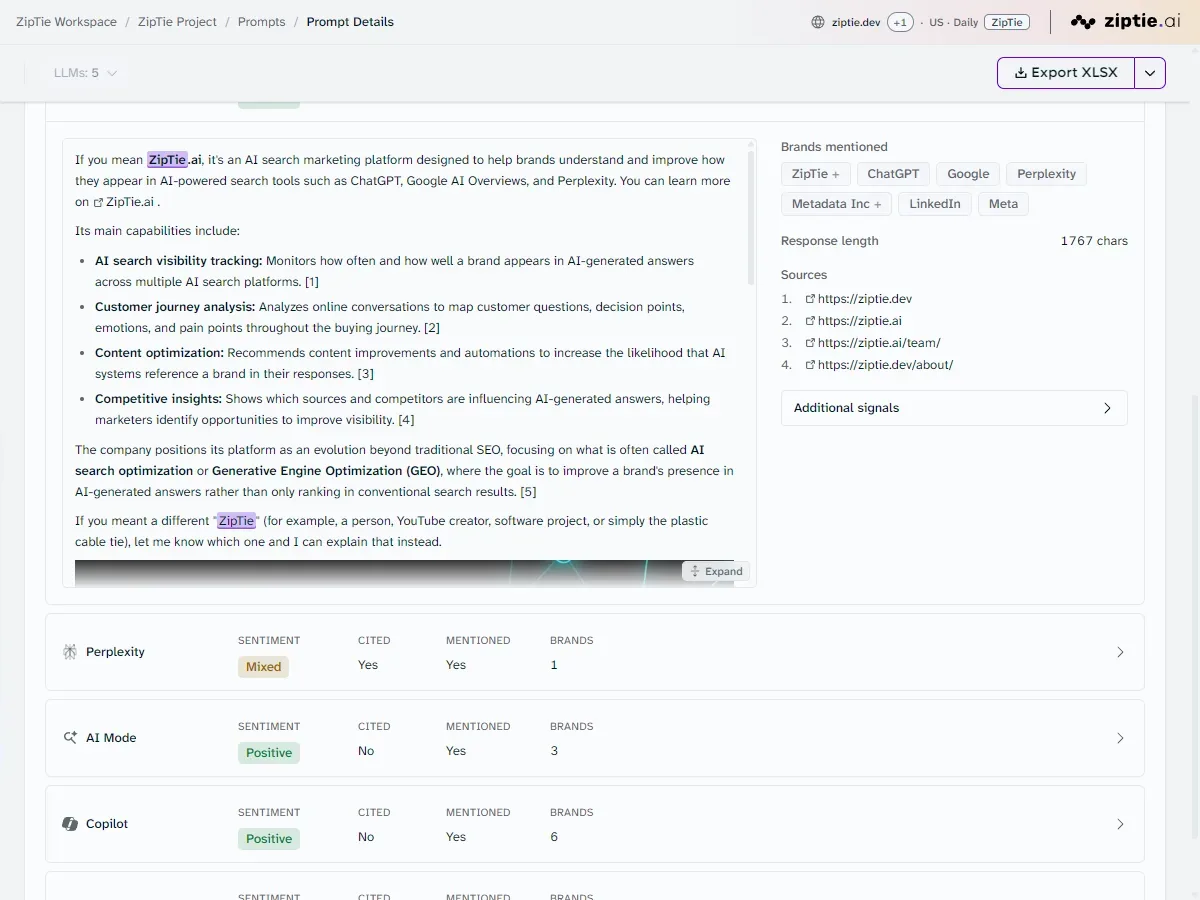Go to ZipTie Project breadcrumb
The image size is (1200, 900).
[x=177, y=22]
